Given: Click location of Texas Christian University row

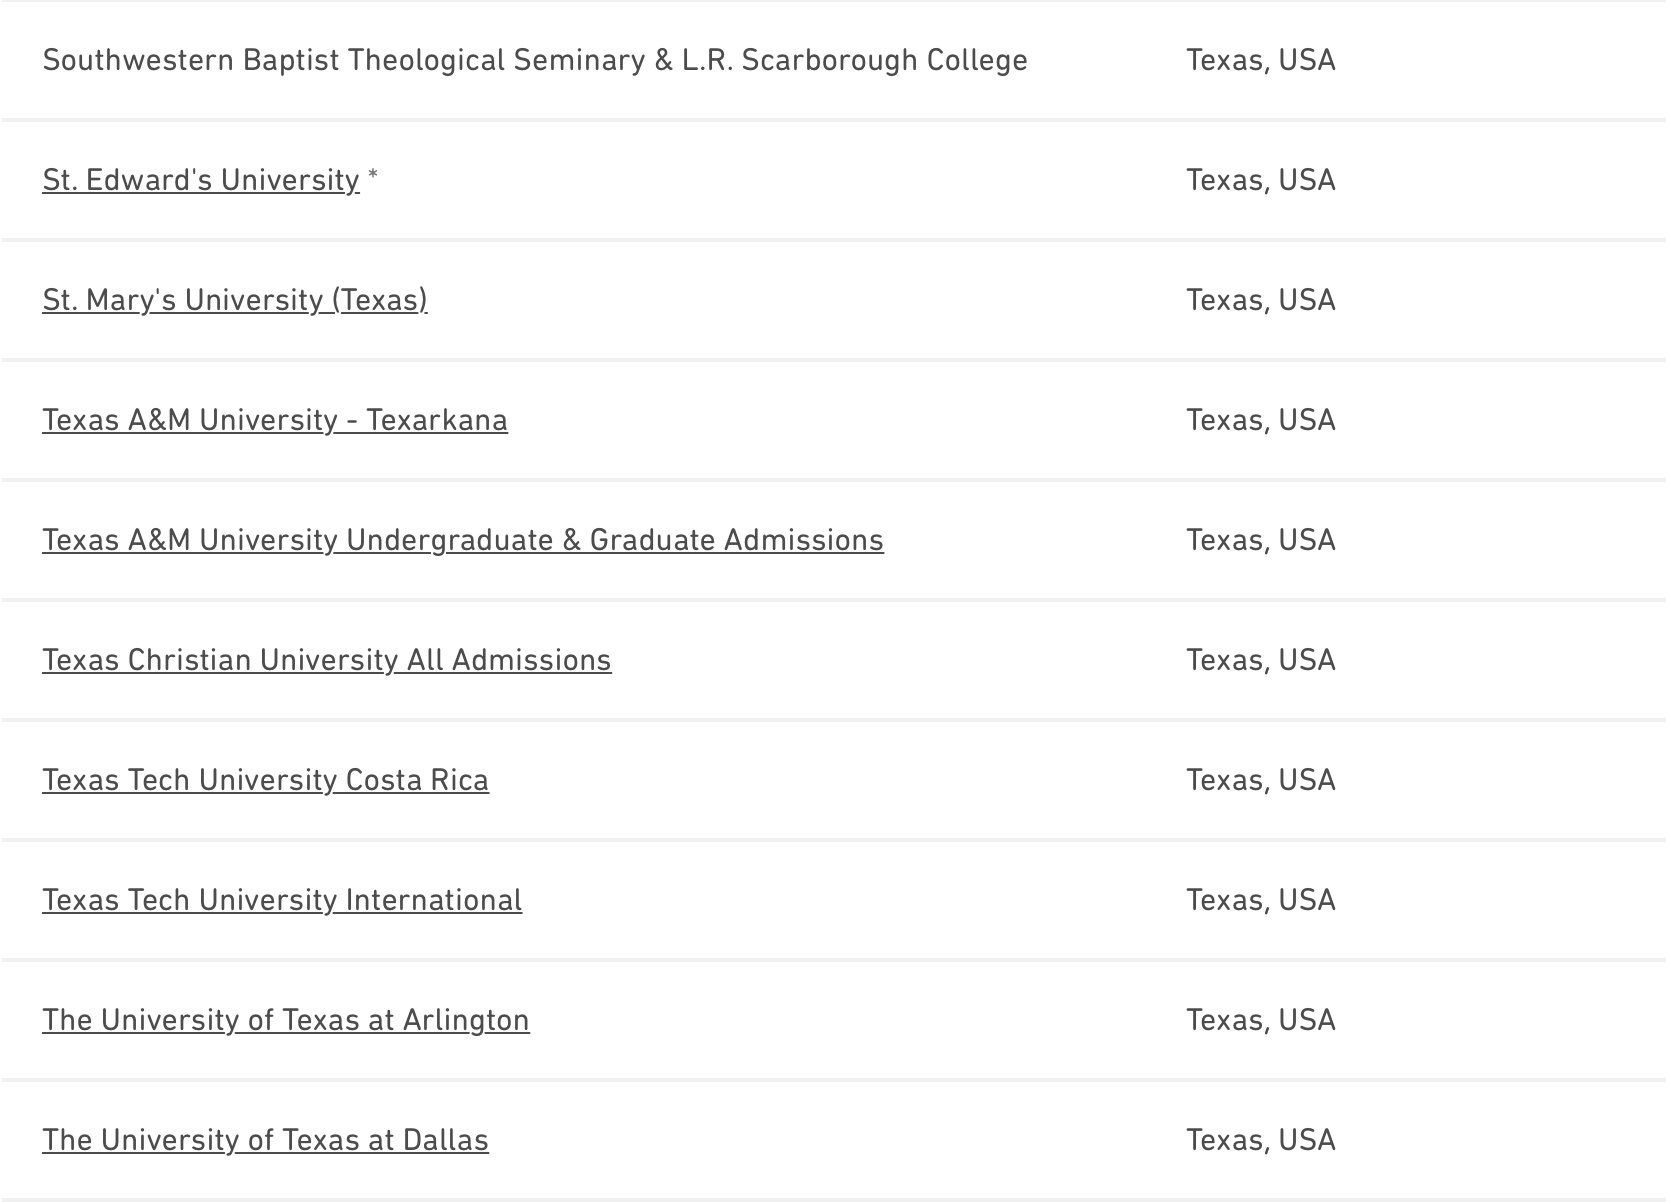Looking at the screenshot, I should pos(1260,660).
